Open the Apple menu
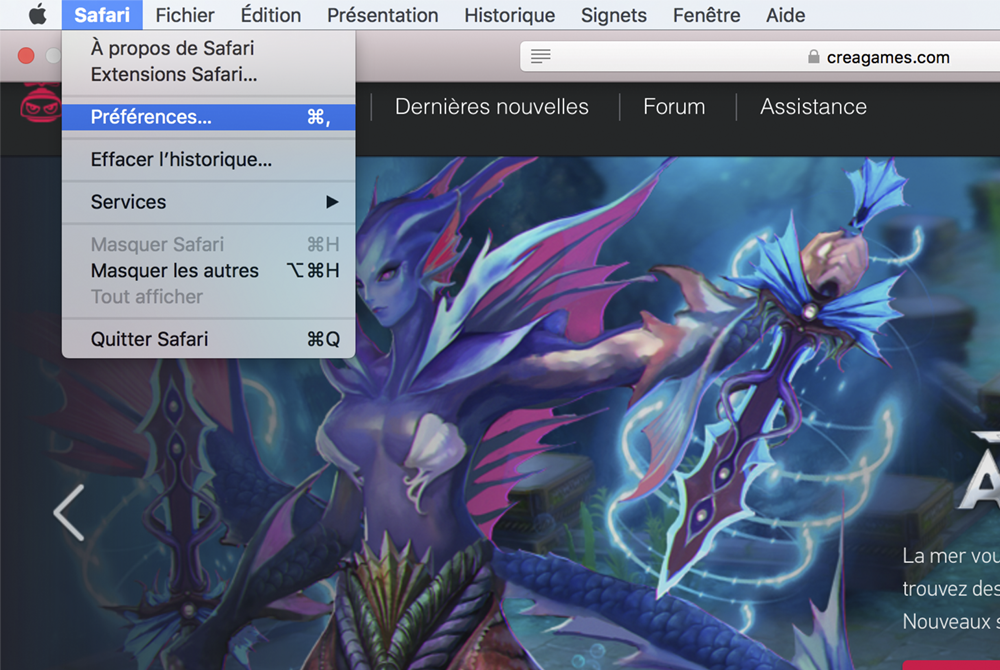1000x670 pixels. coord(37,15)
